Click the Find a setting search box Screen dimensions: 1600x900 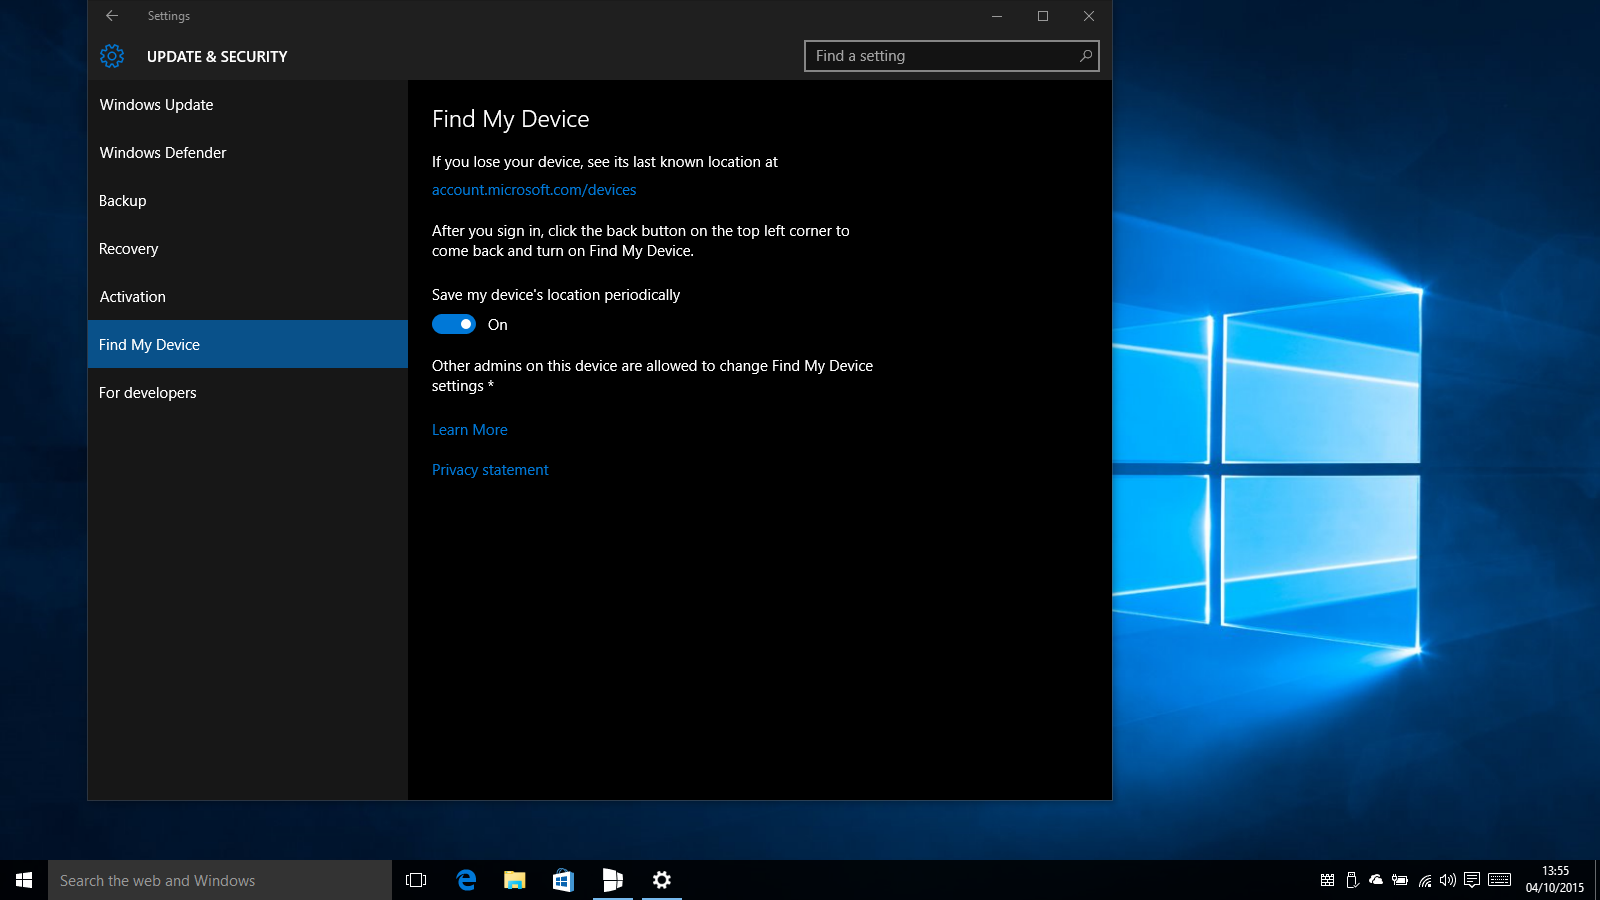[952, 56]
